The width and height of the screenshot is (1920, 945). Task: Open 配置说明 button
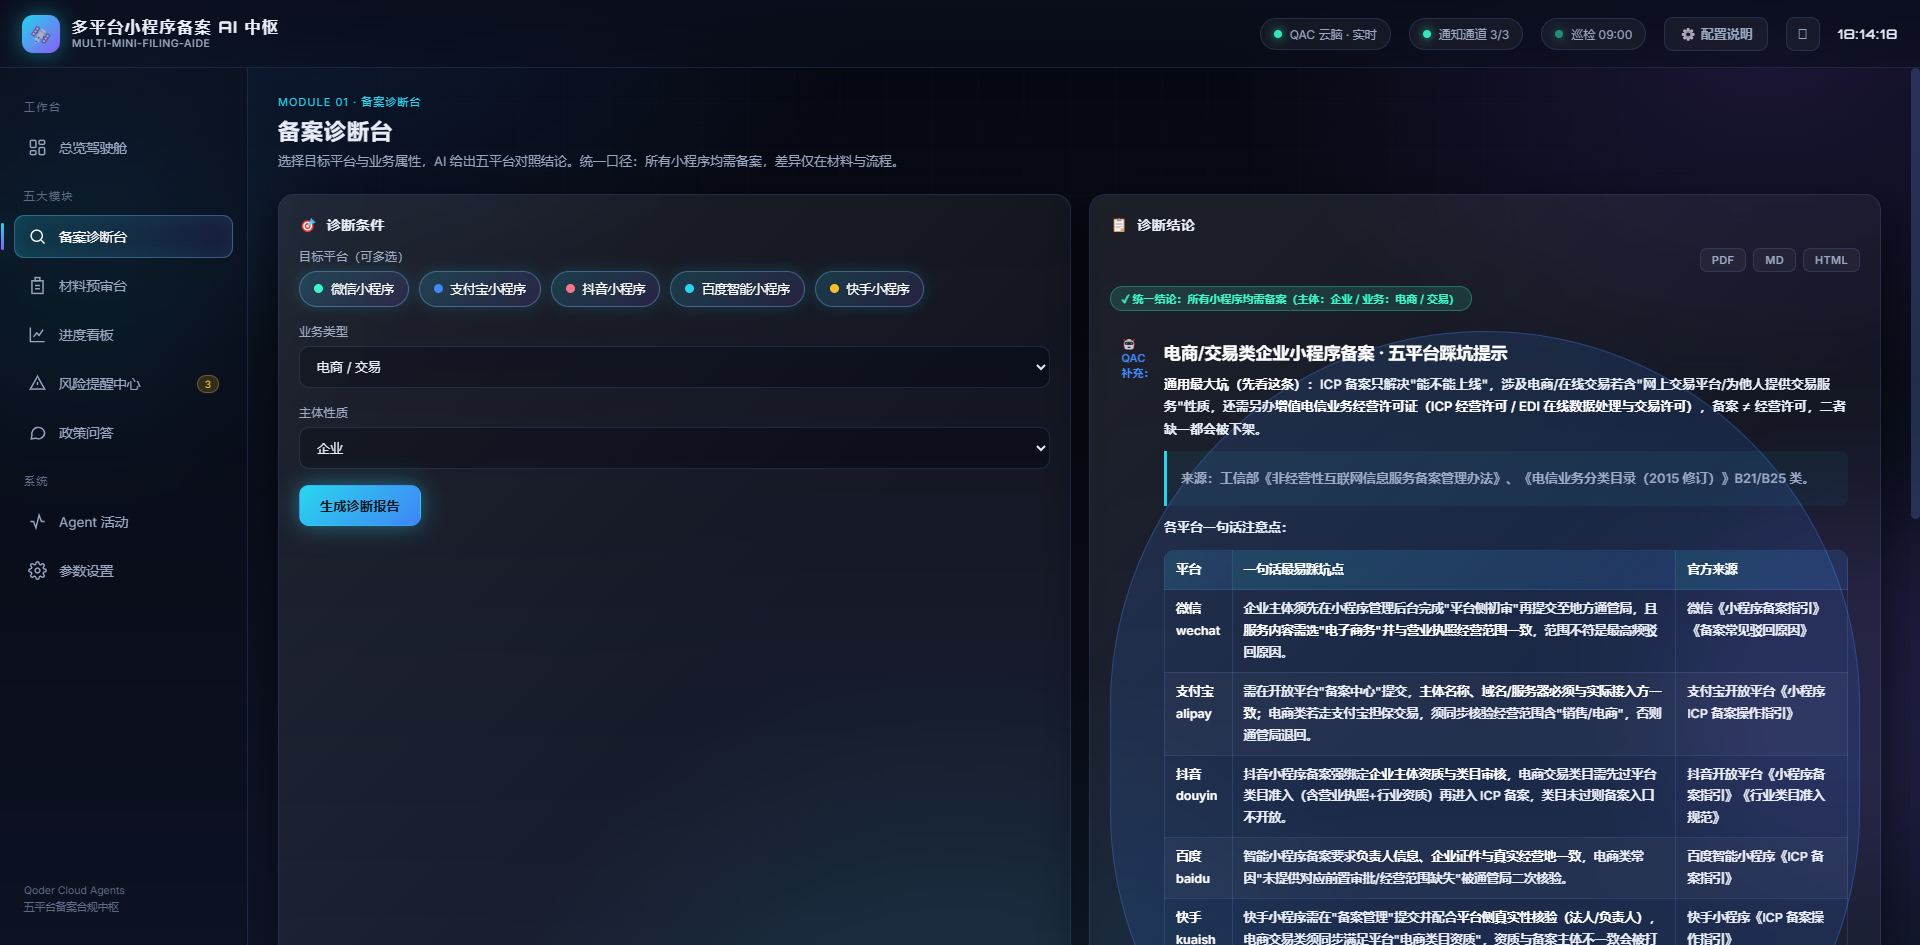(x=1716, y=34)
